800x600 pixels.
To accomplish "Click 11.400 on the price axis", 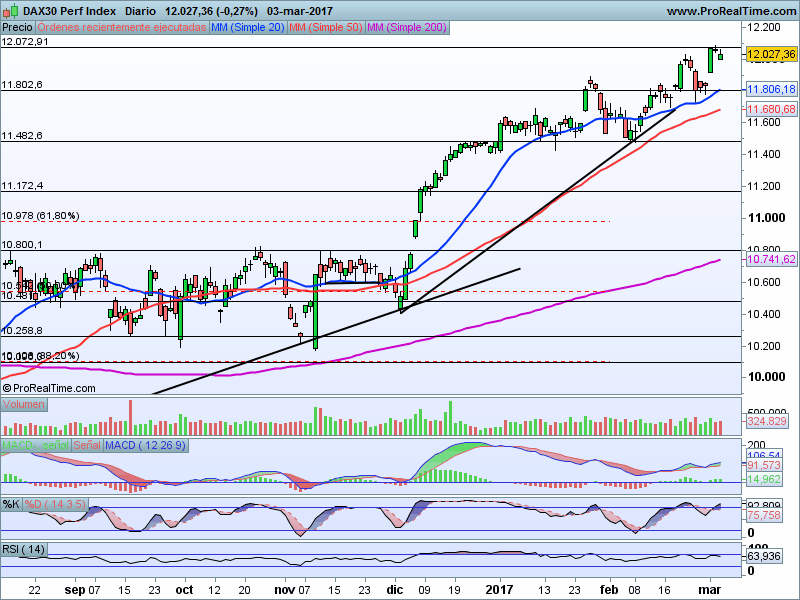I will point(763,154).
